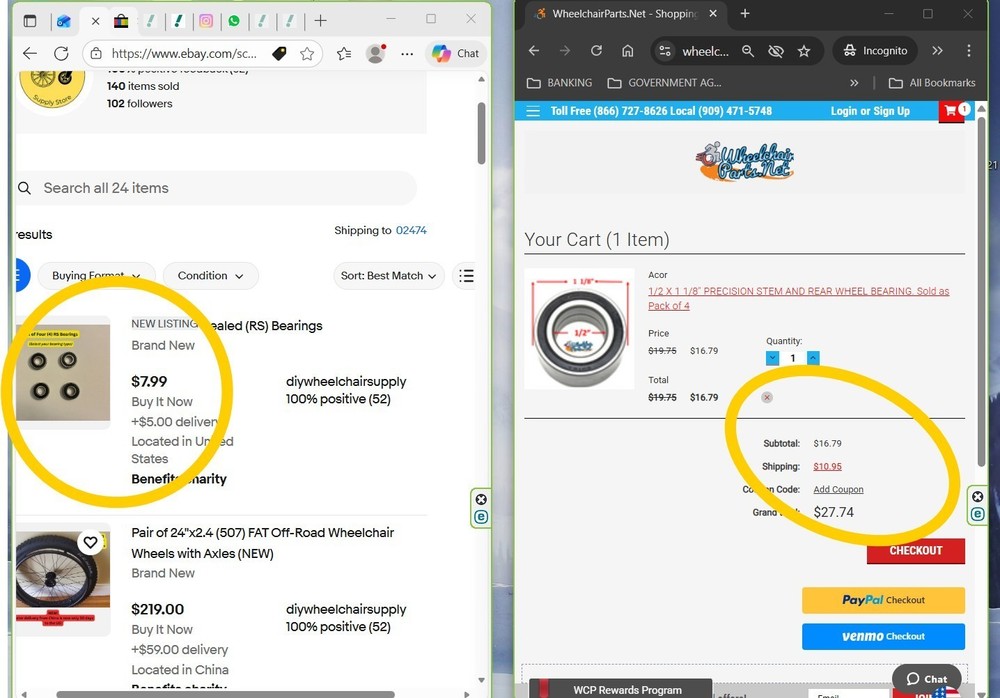
Task: Click the Add Coupon link
Action: pyautogui.click(x=838, y=489)
